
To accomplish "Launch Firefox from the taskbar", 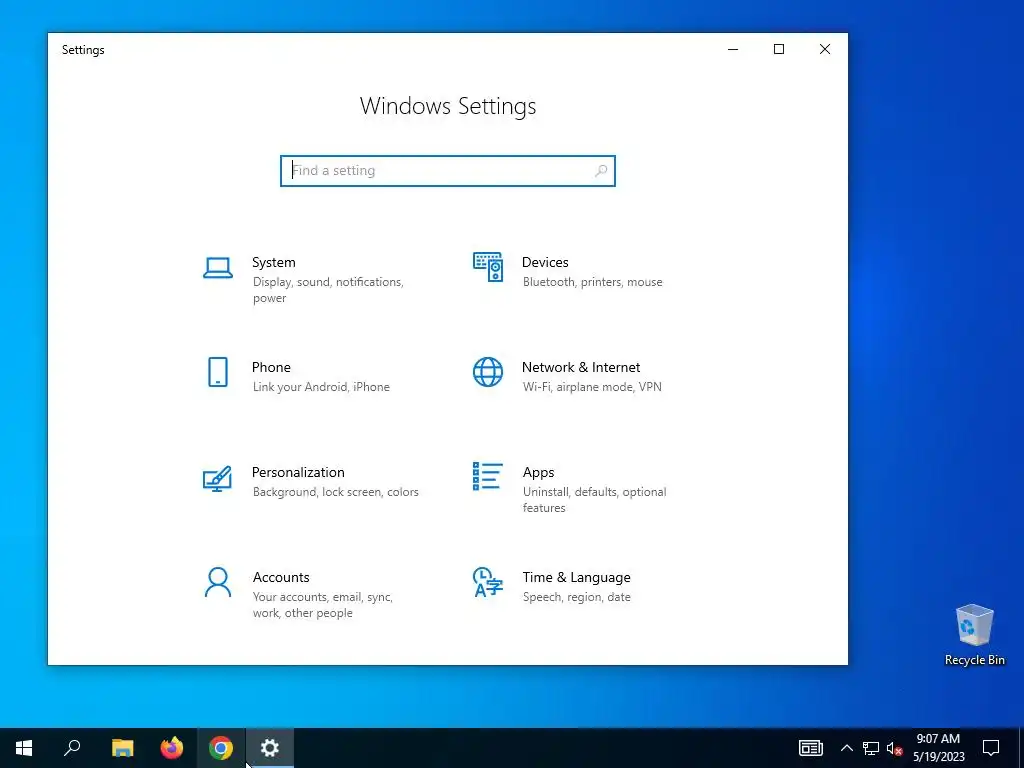I will click(172, 748).
